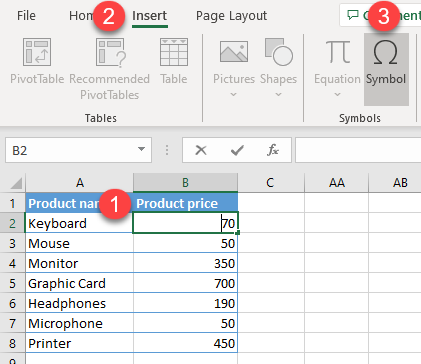
Task: Select the Monitor cell
Action: (79, 263)
